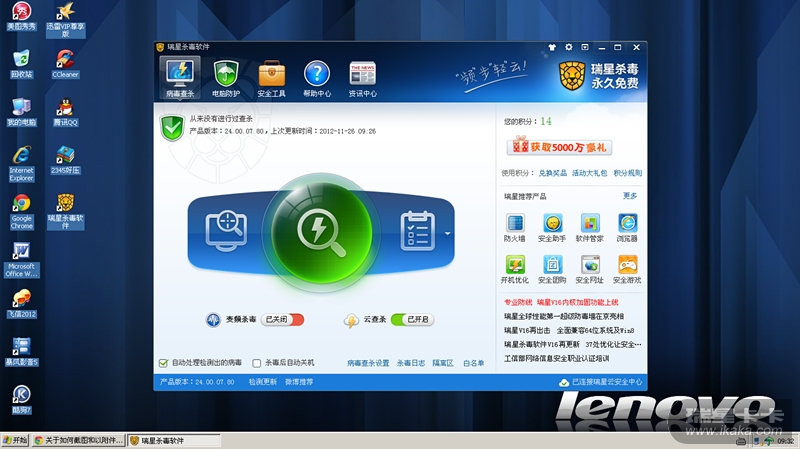Open the Internet Explorer desktop icon
The width and height of the screenshot is (800, 449).
pos(21,164)
